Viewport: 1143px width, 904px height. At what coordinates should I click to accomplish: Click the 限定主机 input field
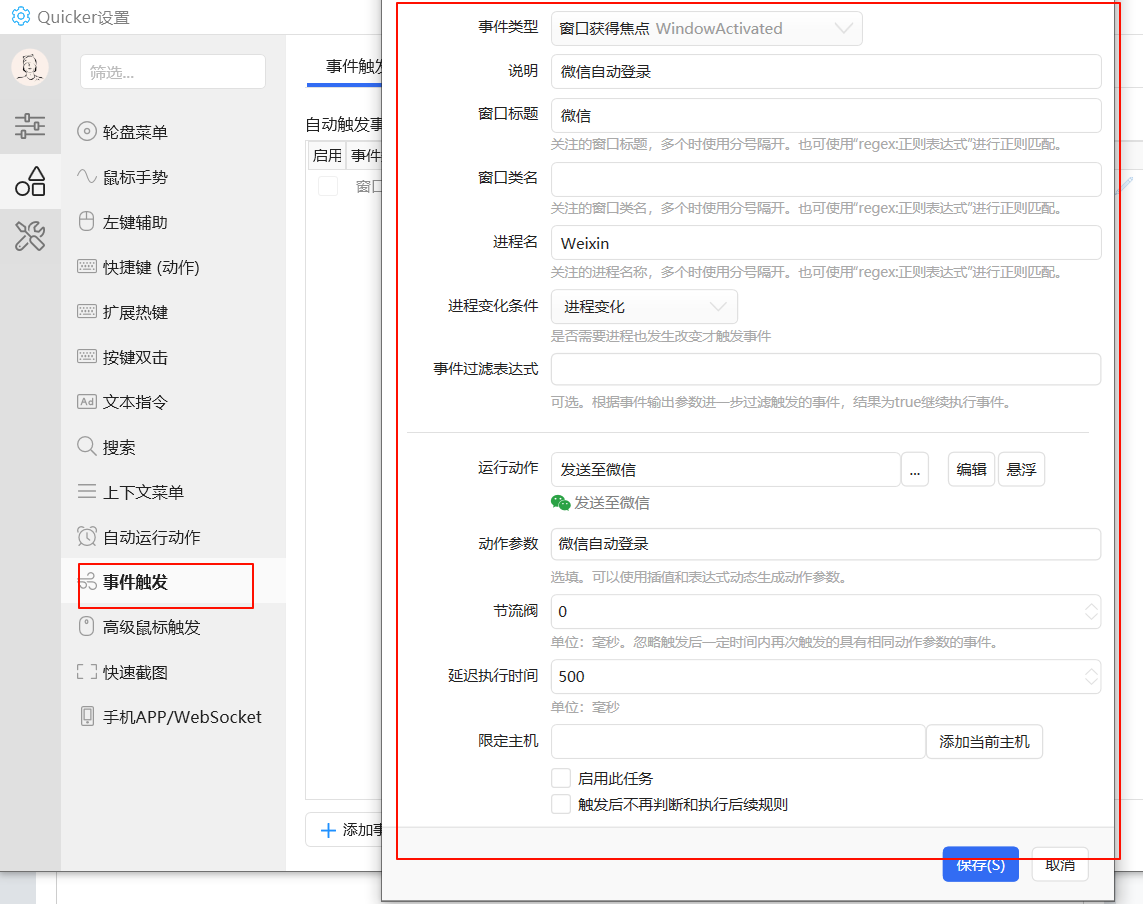[738, 741]
